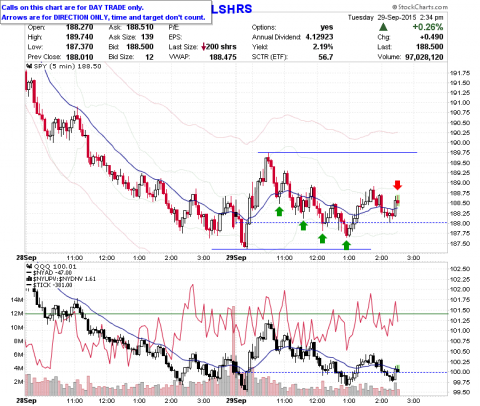Click the 188.00 price axis label
This screenshot has height=406, width=480.
tap(460, 223)
